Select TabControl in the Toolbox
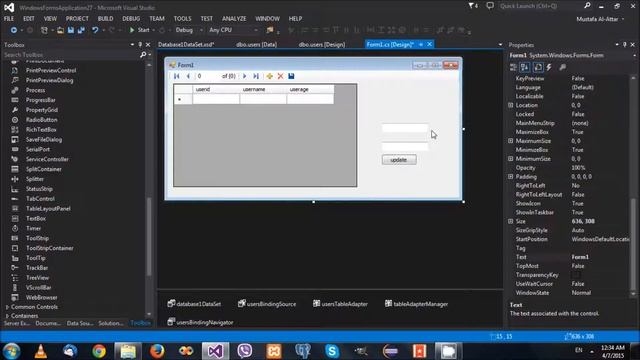The image size is (640, 360). pyautogui.click(x=40, y=199)
